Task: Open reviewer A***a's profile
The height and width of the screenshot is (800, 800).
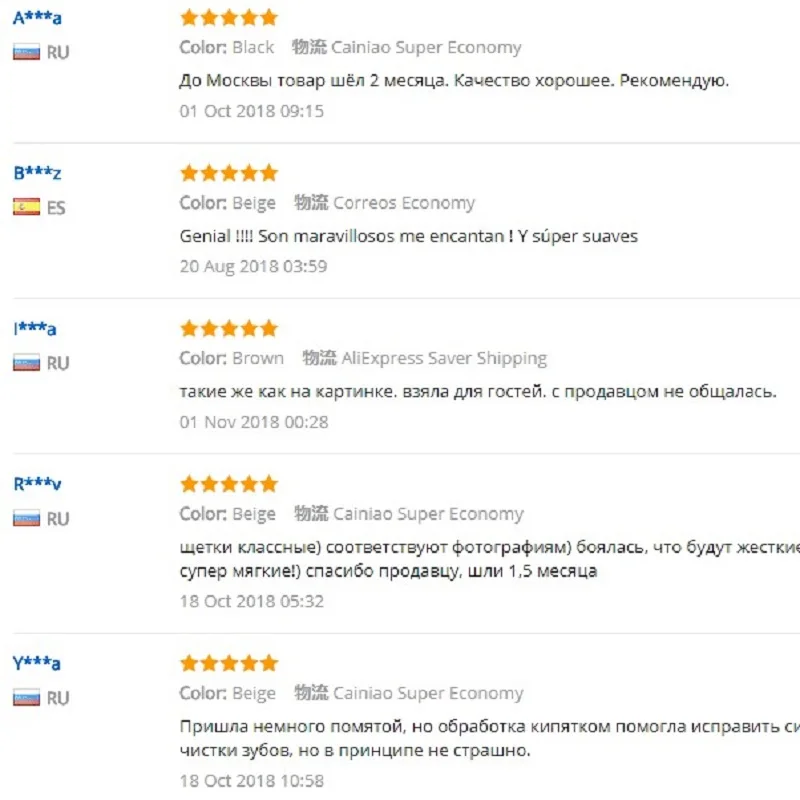Action: click(x=36, y=17)
